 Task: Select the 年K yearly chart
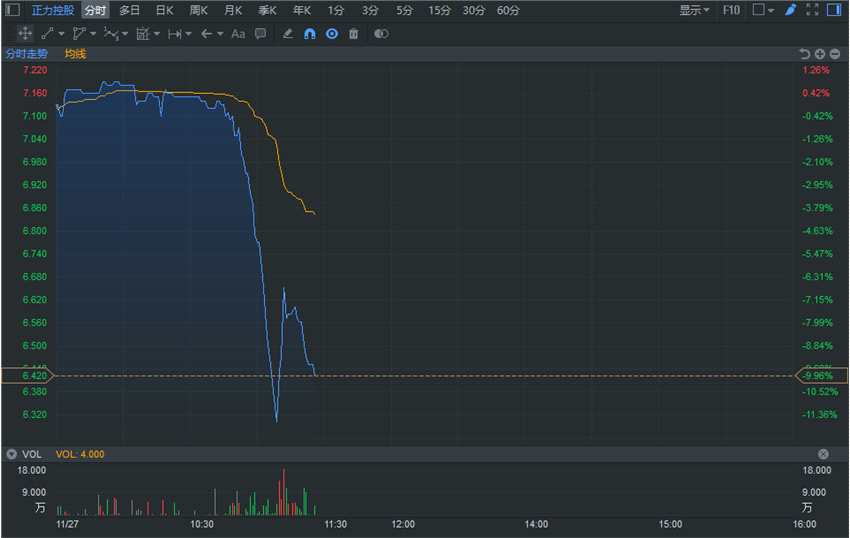point(302,10)
